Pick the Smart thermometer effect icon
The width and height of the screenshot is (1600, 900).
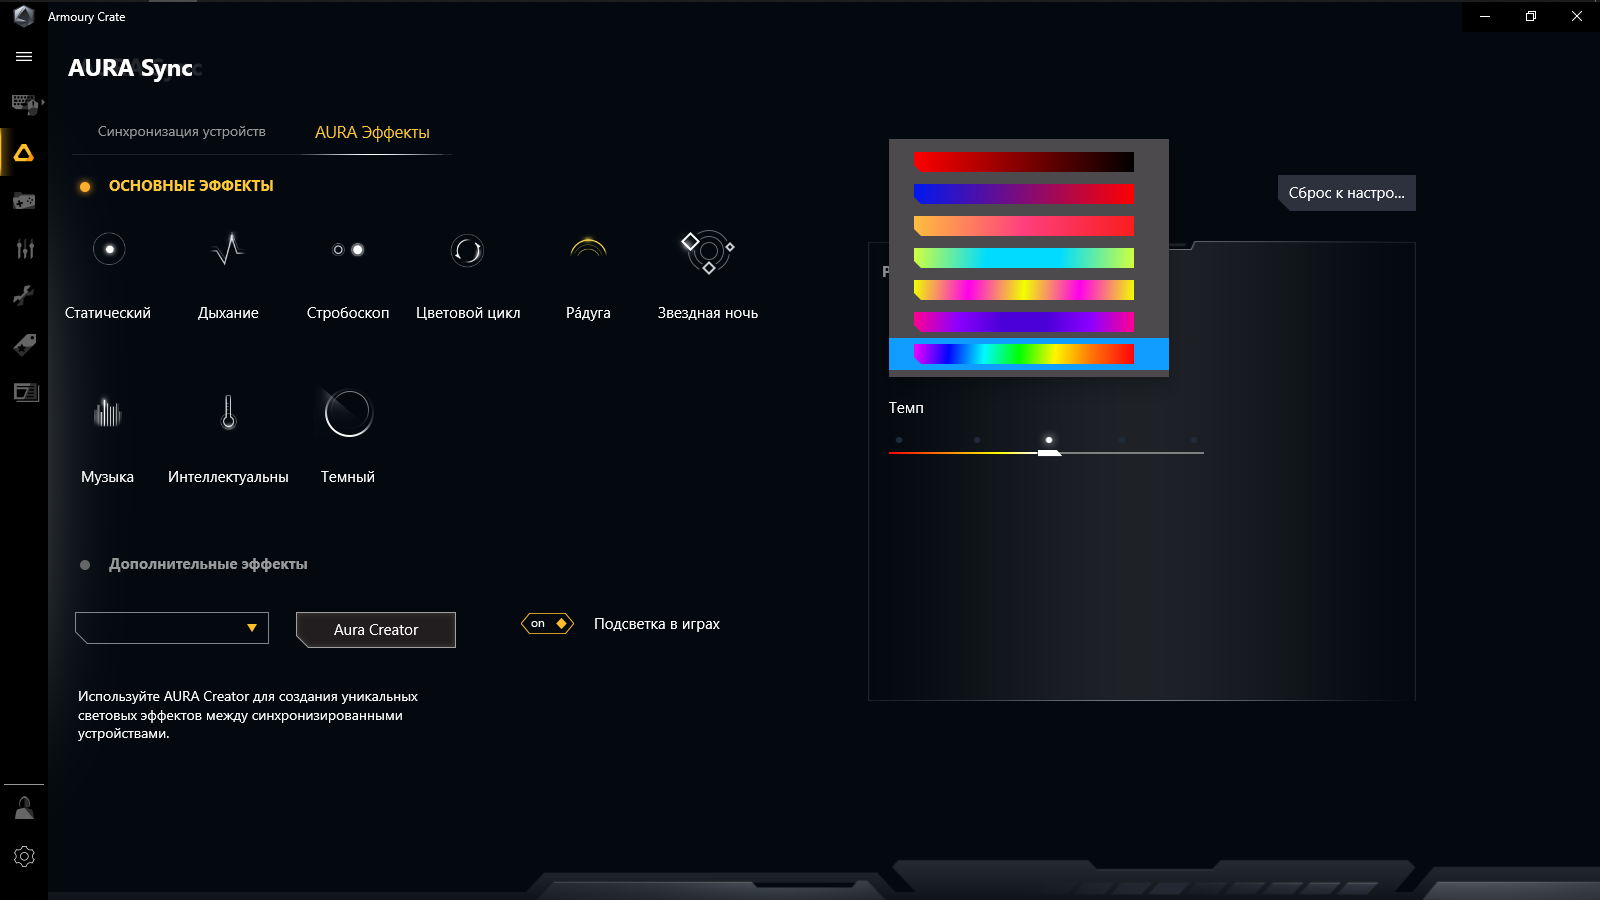(x=228, y=412)
